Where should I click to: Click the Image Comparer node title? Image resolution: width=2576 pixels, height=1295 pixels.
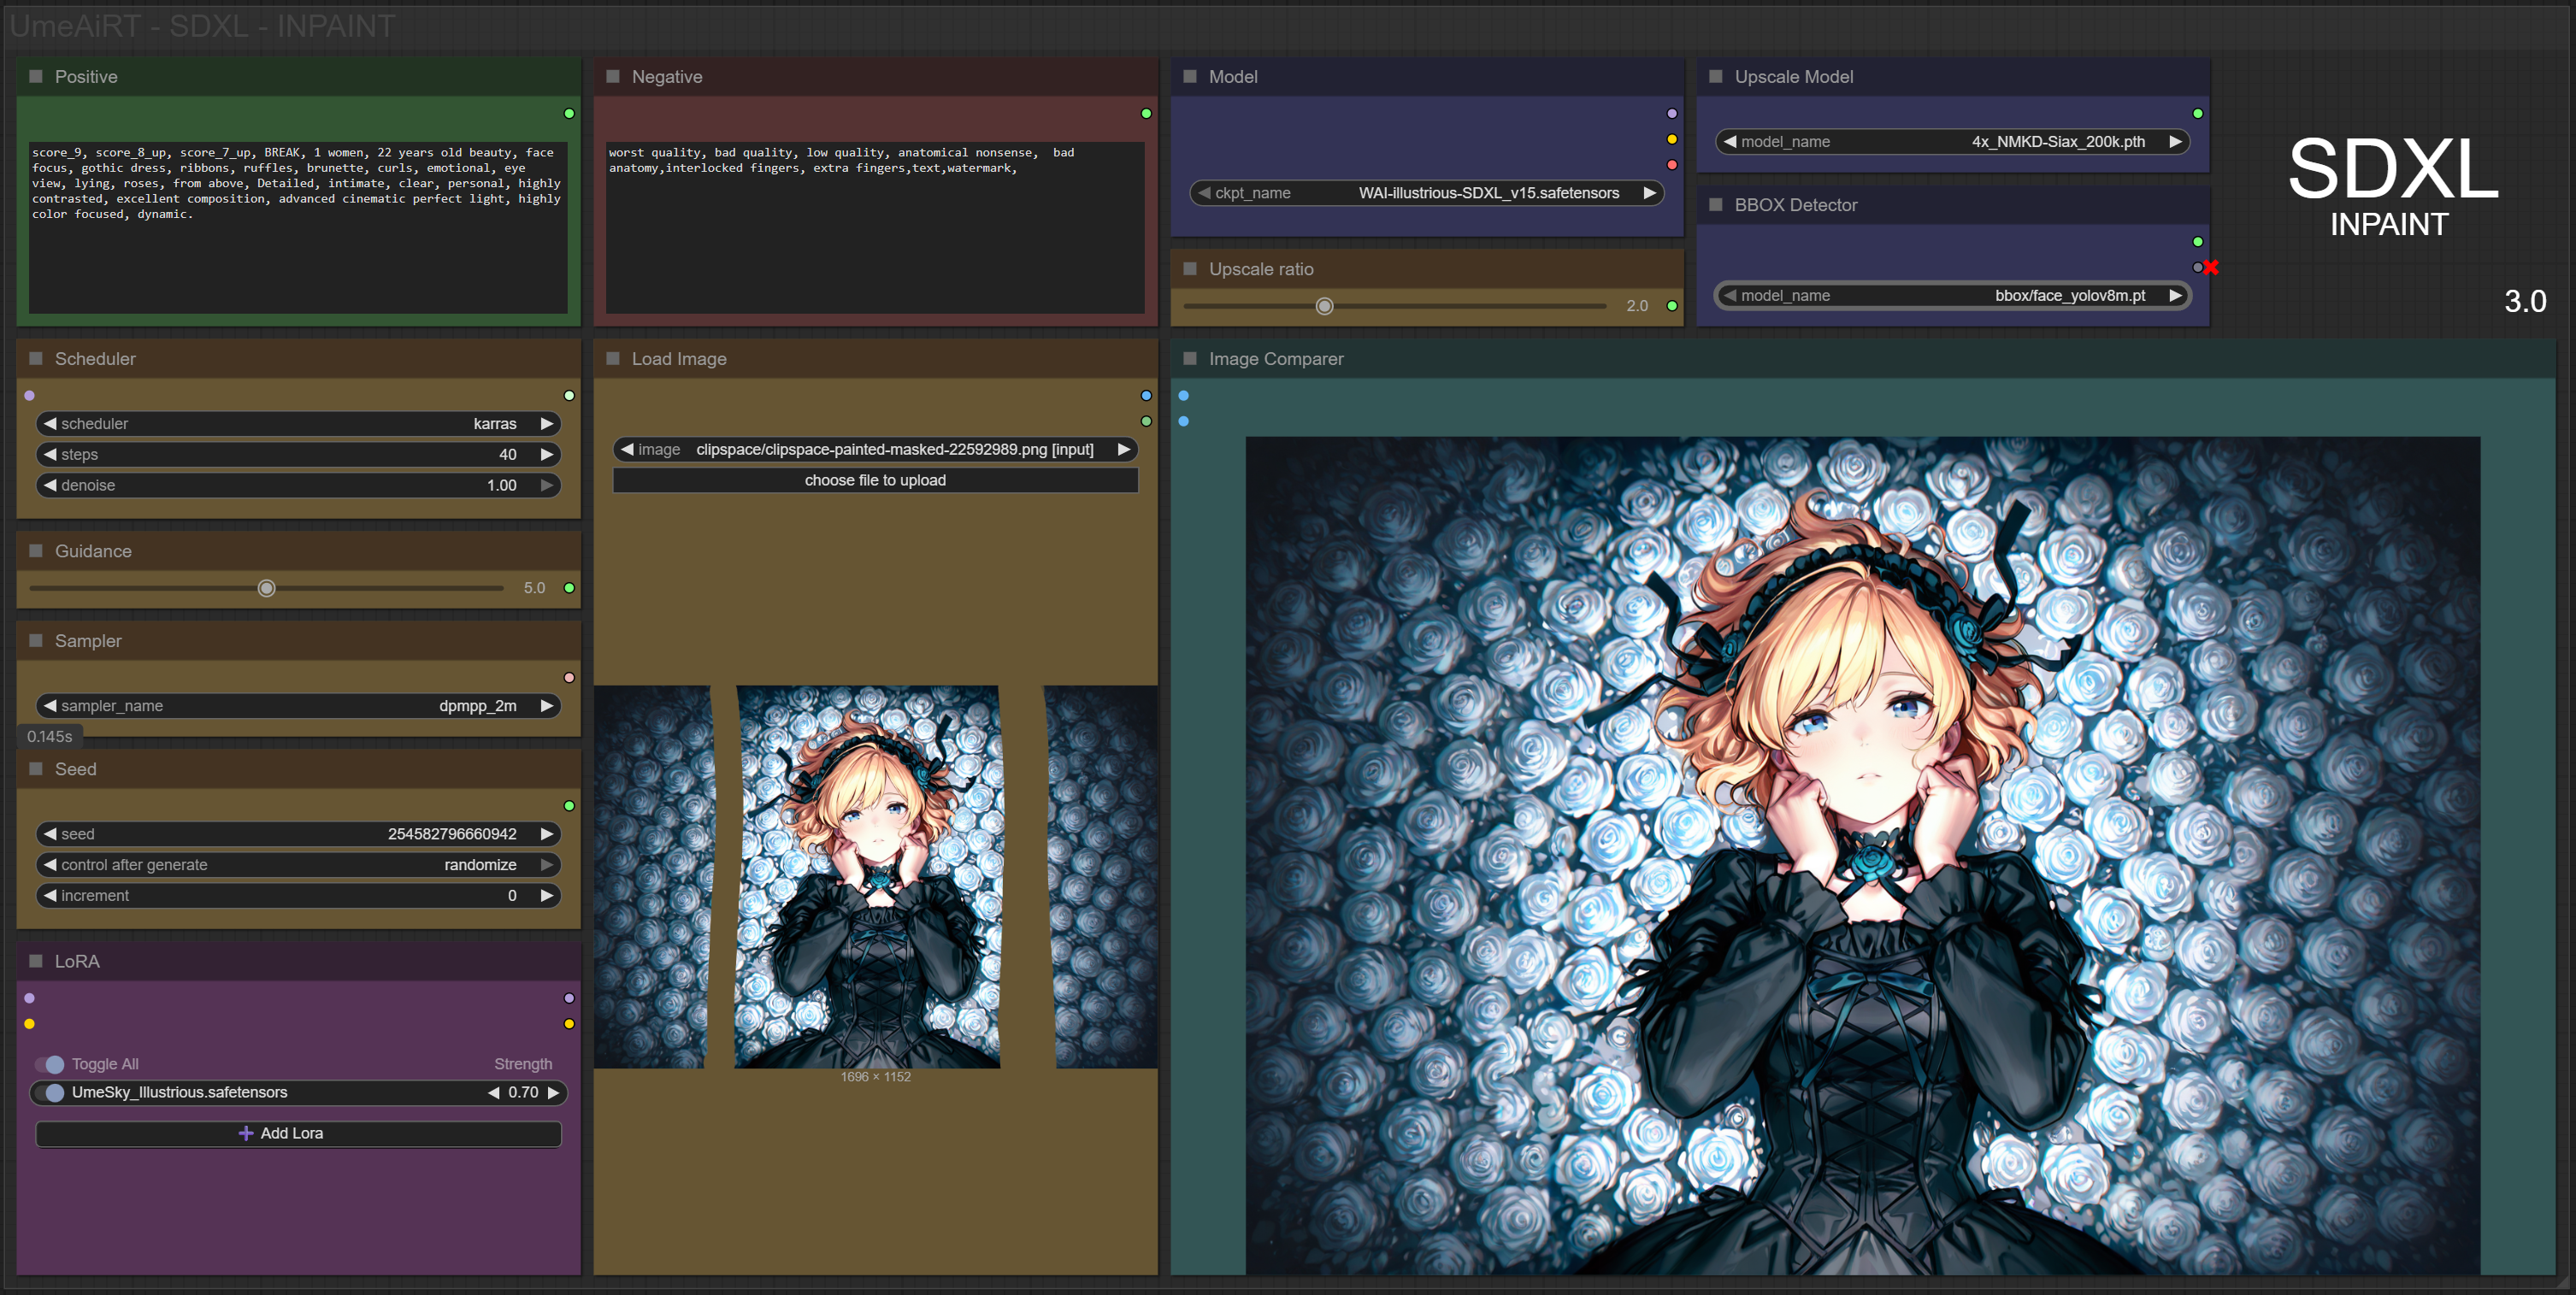point(1275,358)
